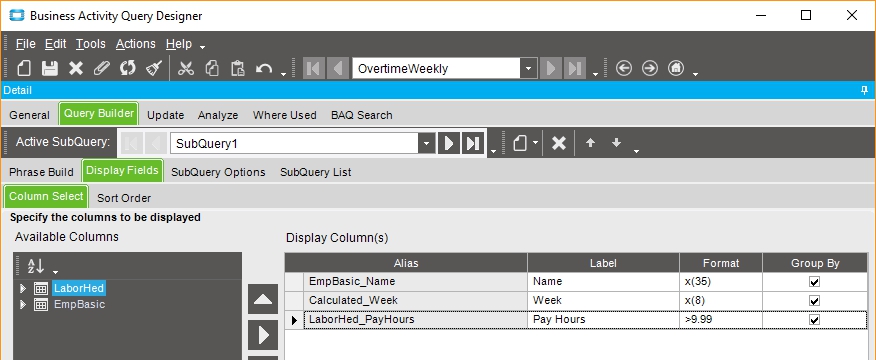
Task: Click the up triangle button beside the column list
Action: click(263, 299)
